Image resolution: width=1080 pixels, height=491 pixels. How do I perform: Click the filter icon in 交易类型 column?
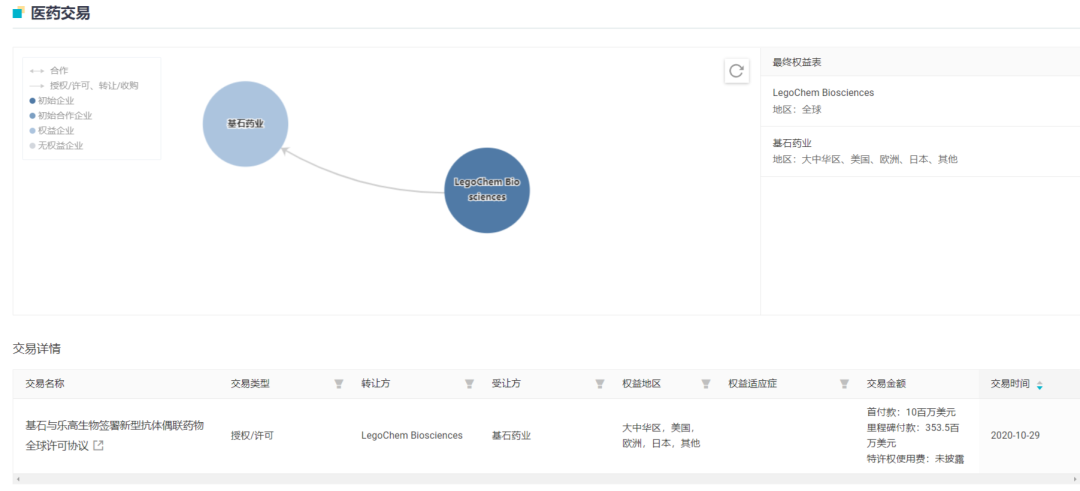pos(338,384)
